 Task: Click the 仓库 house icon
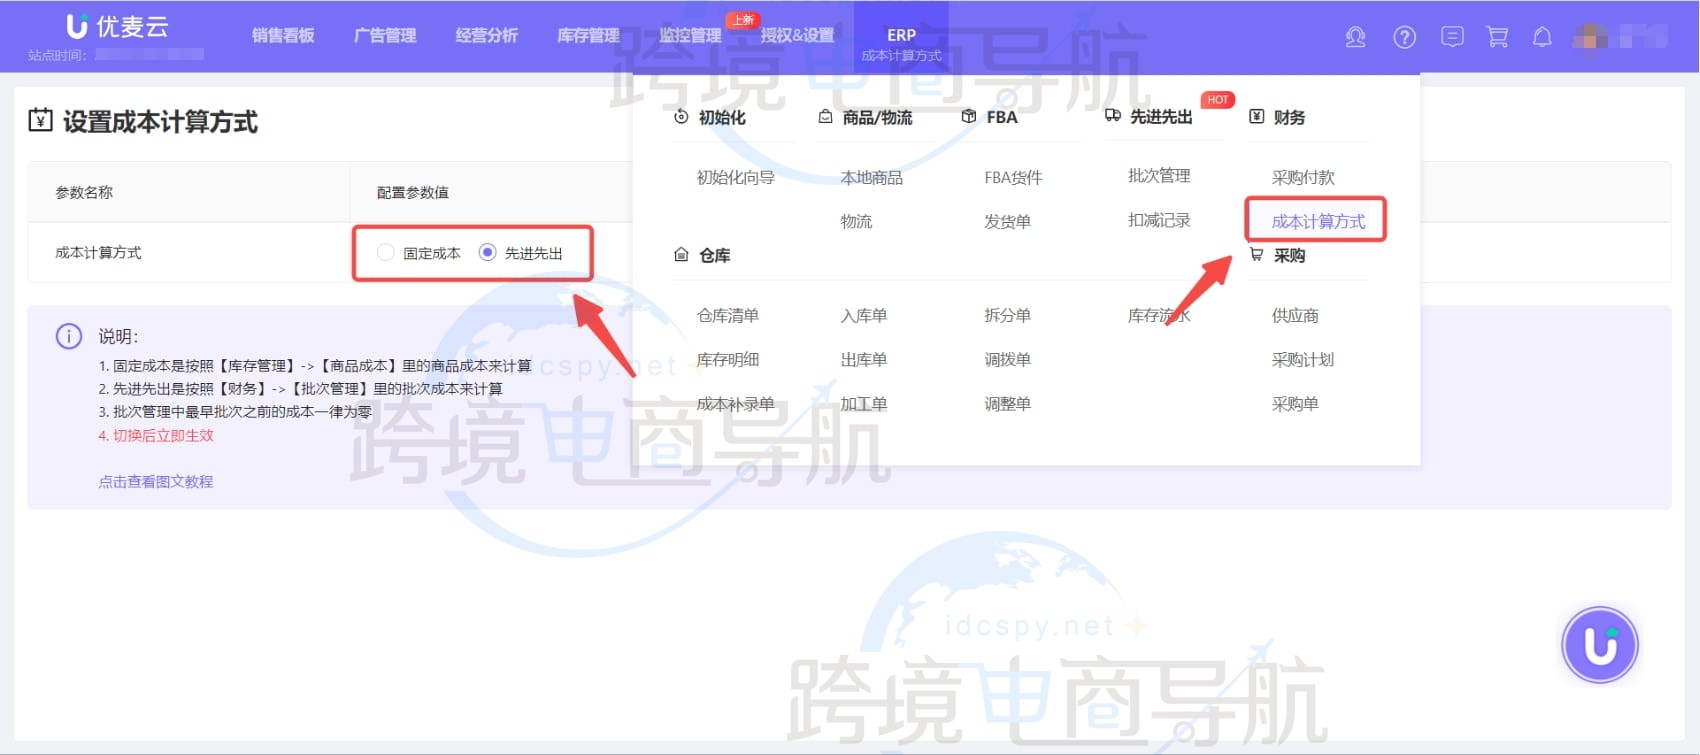(681, 255)
